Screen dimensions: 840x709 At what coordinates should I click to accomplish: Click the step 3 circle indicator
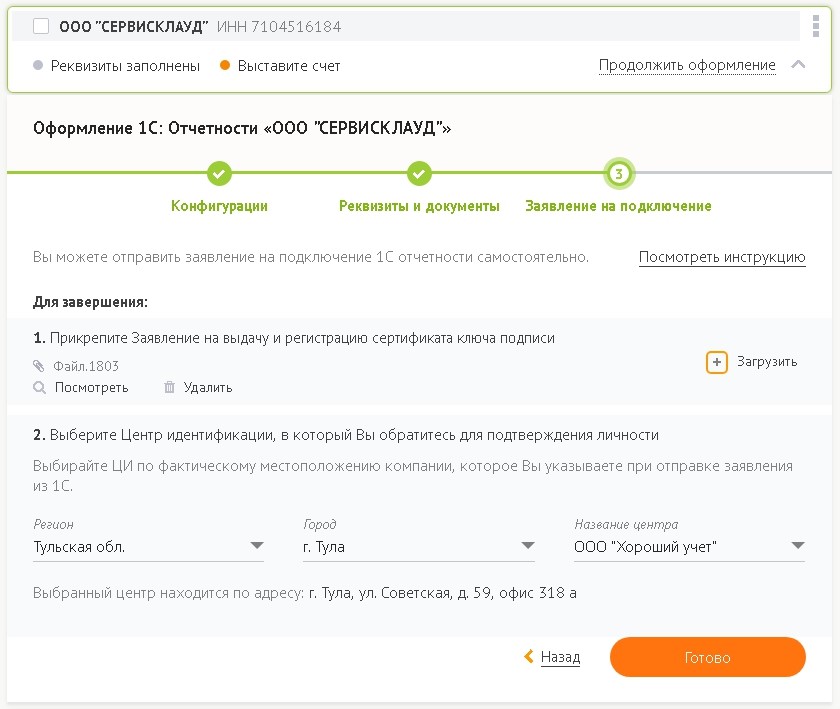point(619,173)
